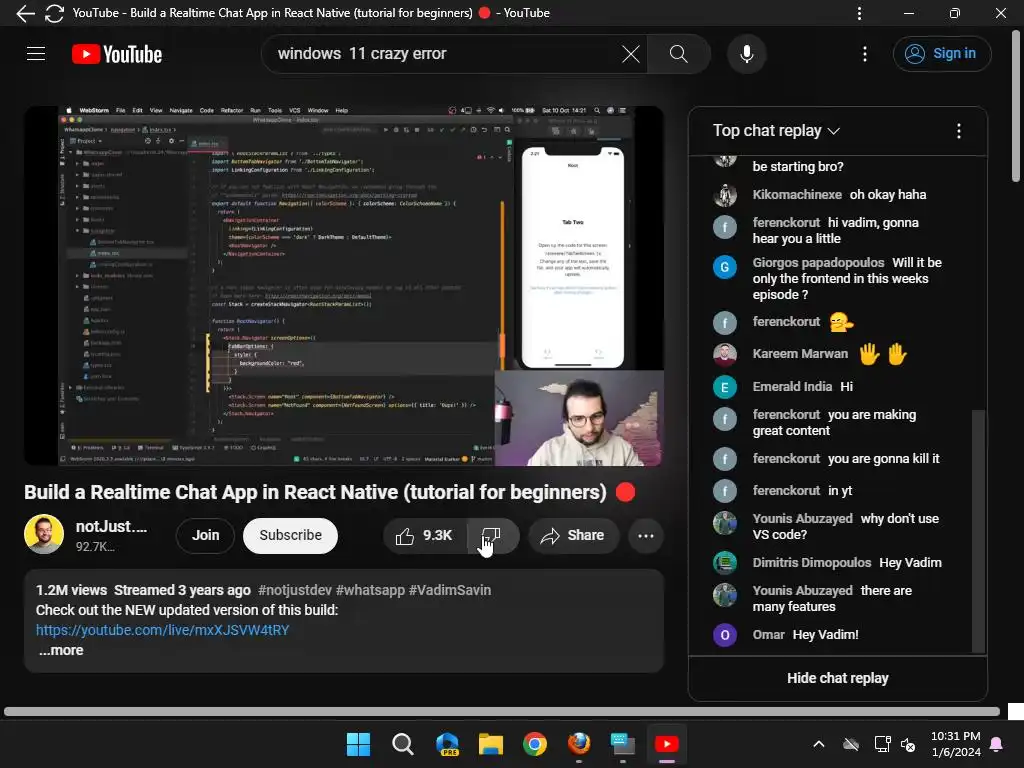
Task: Open File Explorer from taskbar
Action: (490, 744)
